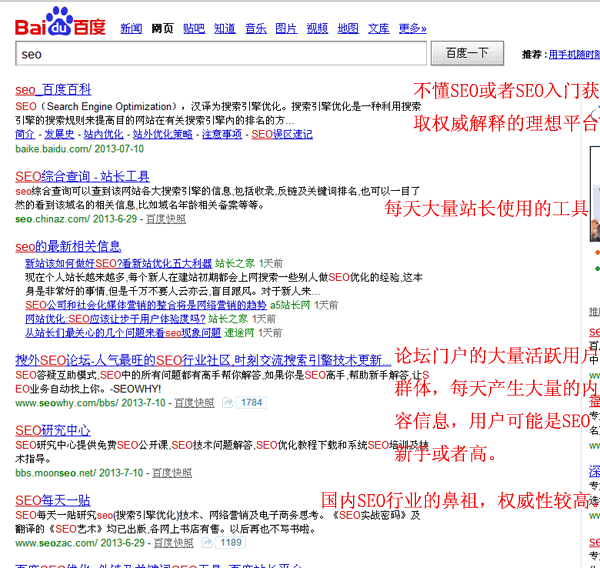
Task: Click the 1784 share count button
Action: pyautogui.click(x=251, y=403)
